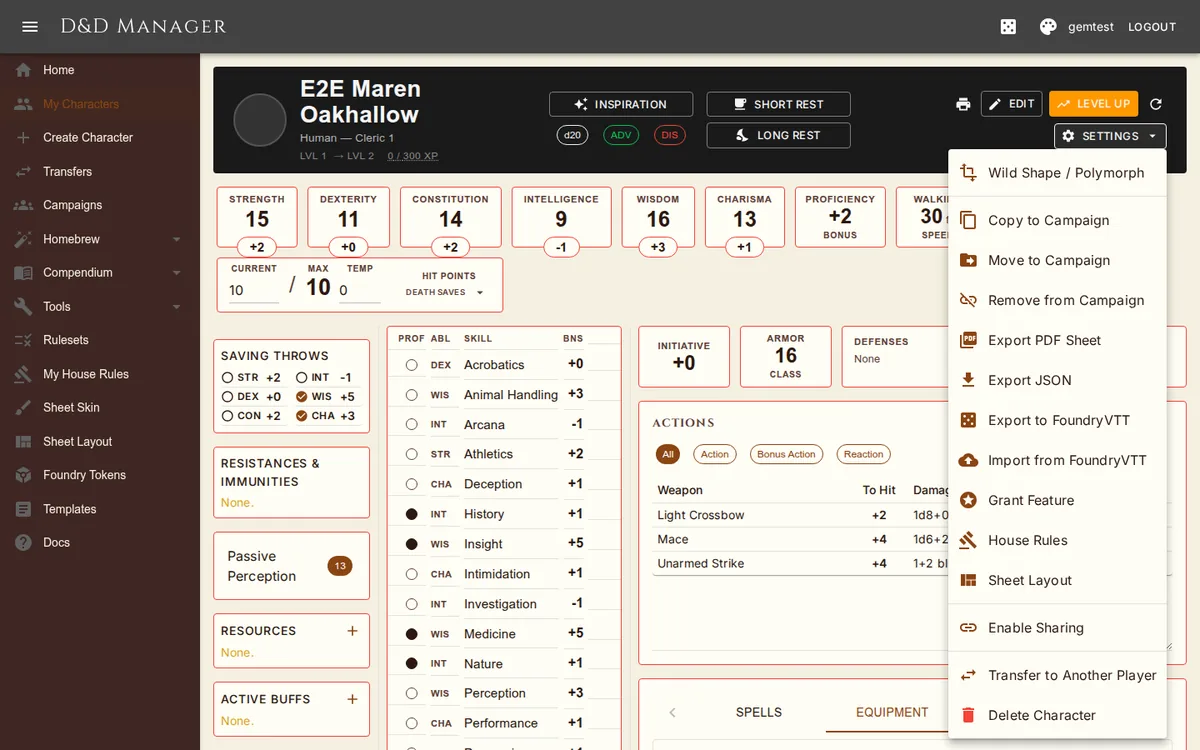This screenshot has height=750, width=1200.
Task: Switch to the Equipment tab
Action: [892, 712]
